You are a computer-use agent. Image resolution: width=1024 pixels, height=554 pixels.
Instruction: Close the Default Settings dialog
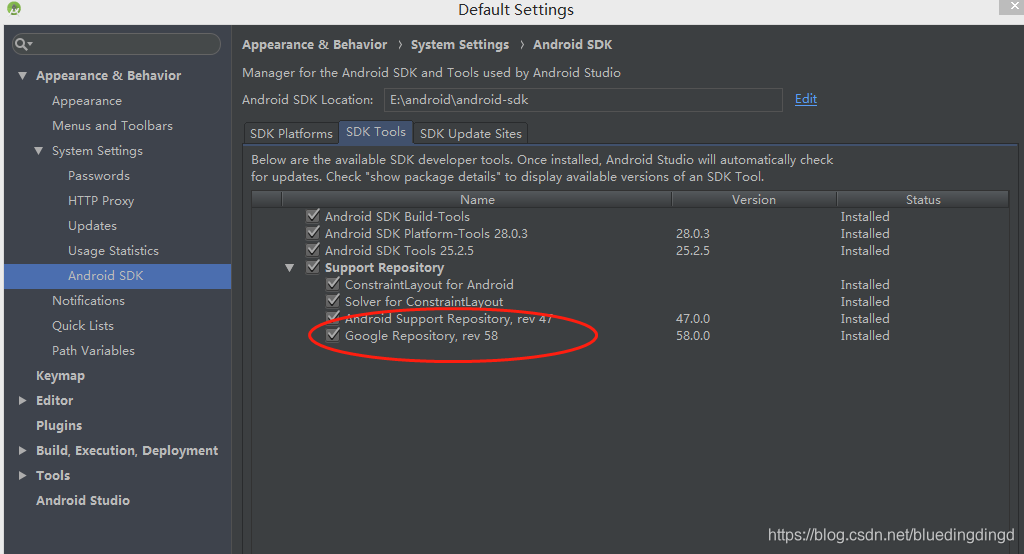click(x=1014, y=6)
